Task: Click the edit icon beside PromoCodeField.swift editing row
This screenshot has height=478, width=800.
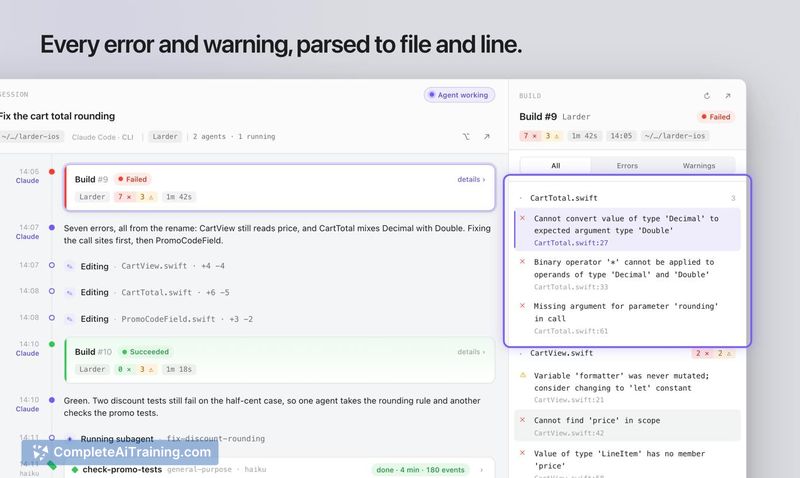Action: [70, 319]
